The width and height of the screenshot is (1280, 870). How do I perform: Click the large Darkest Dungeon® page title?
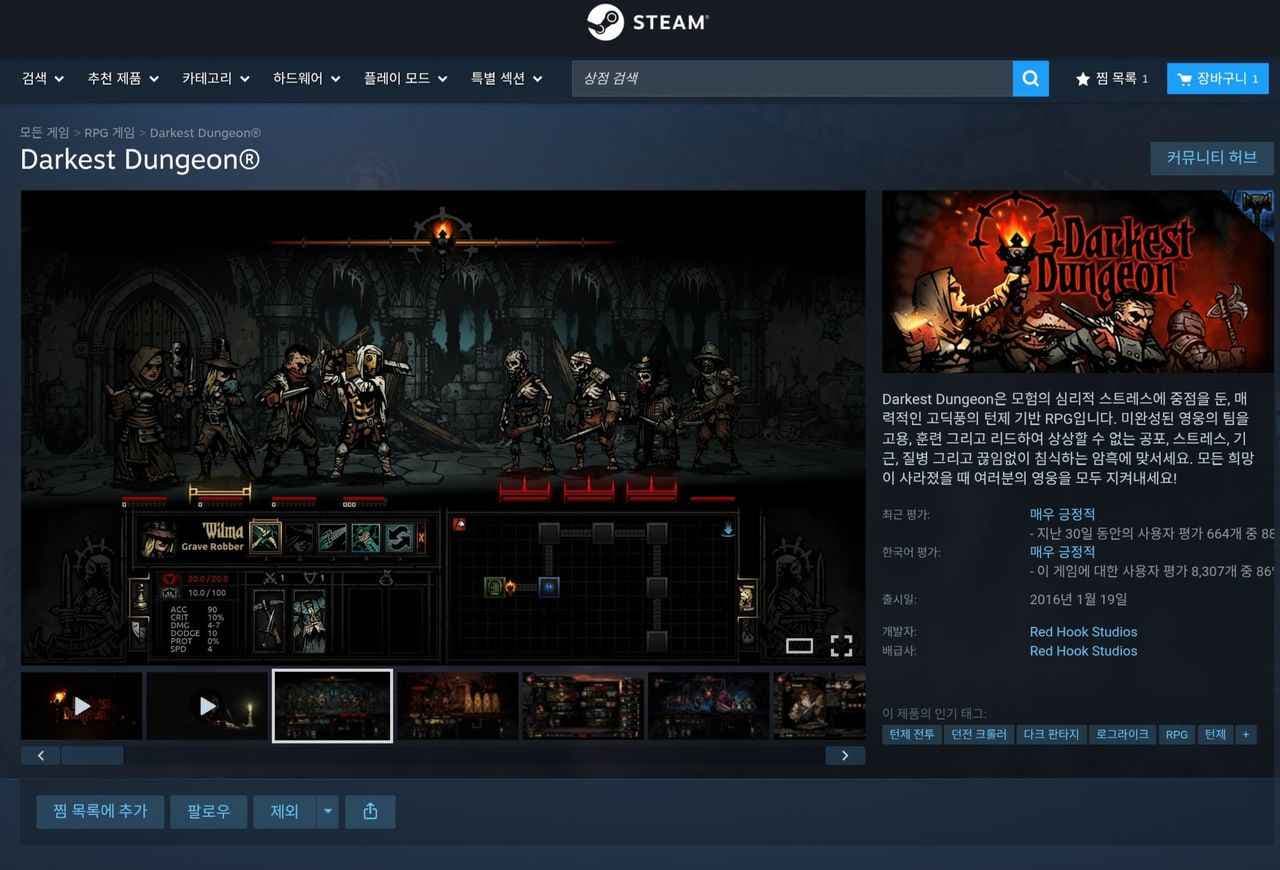140,160
